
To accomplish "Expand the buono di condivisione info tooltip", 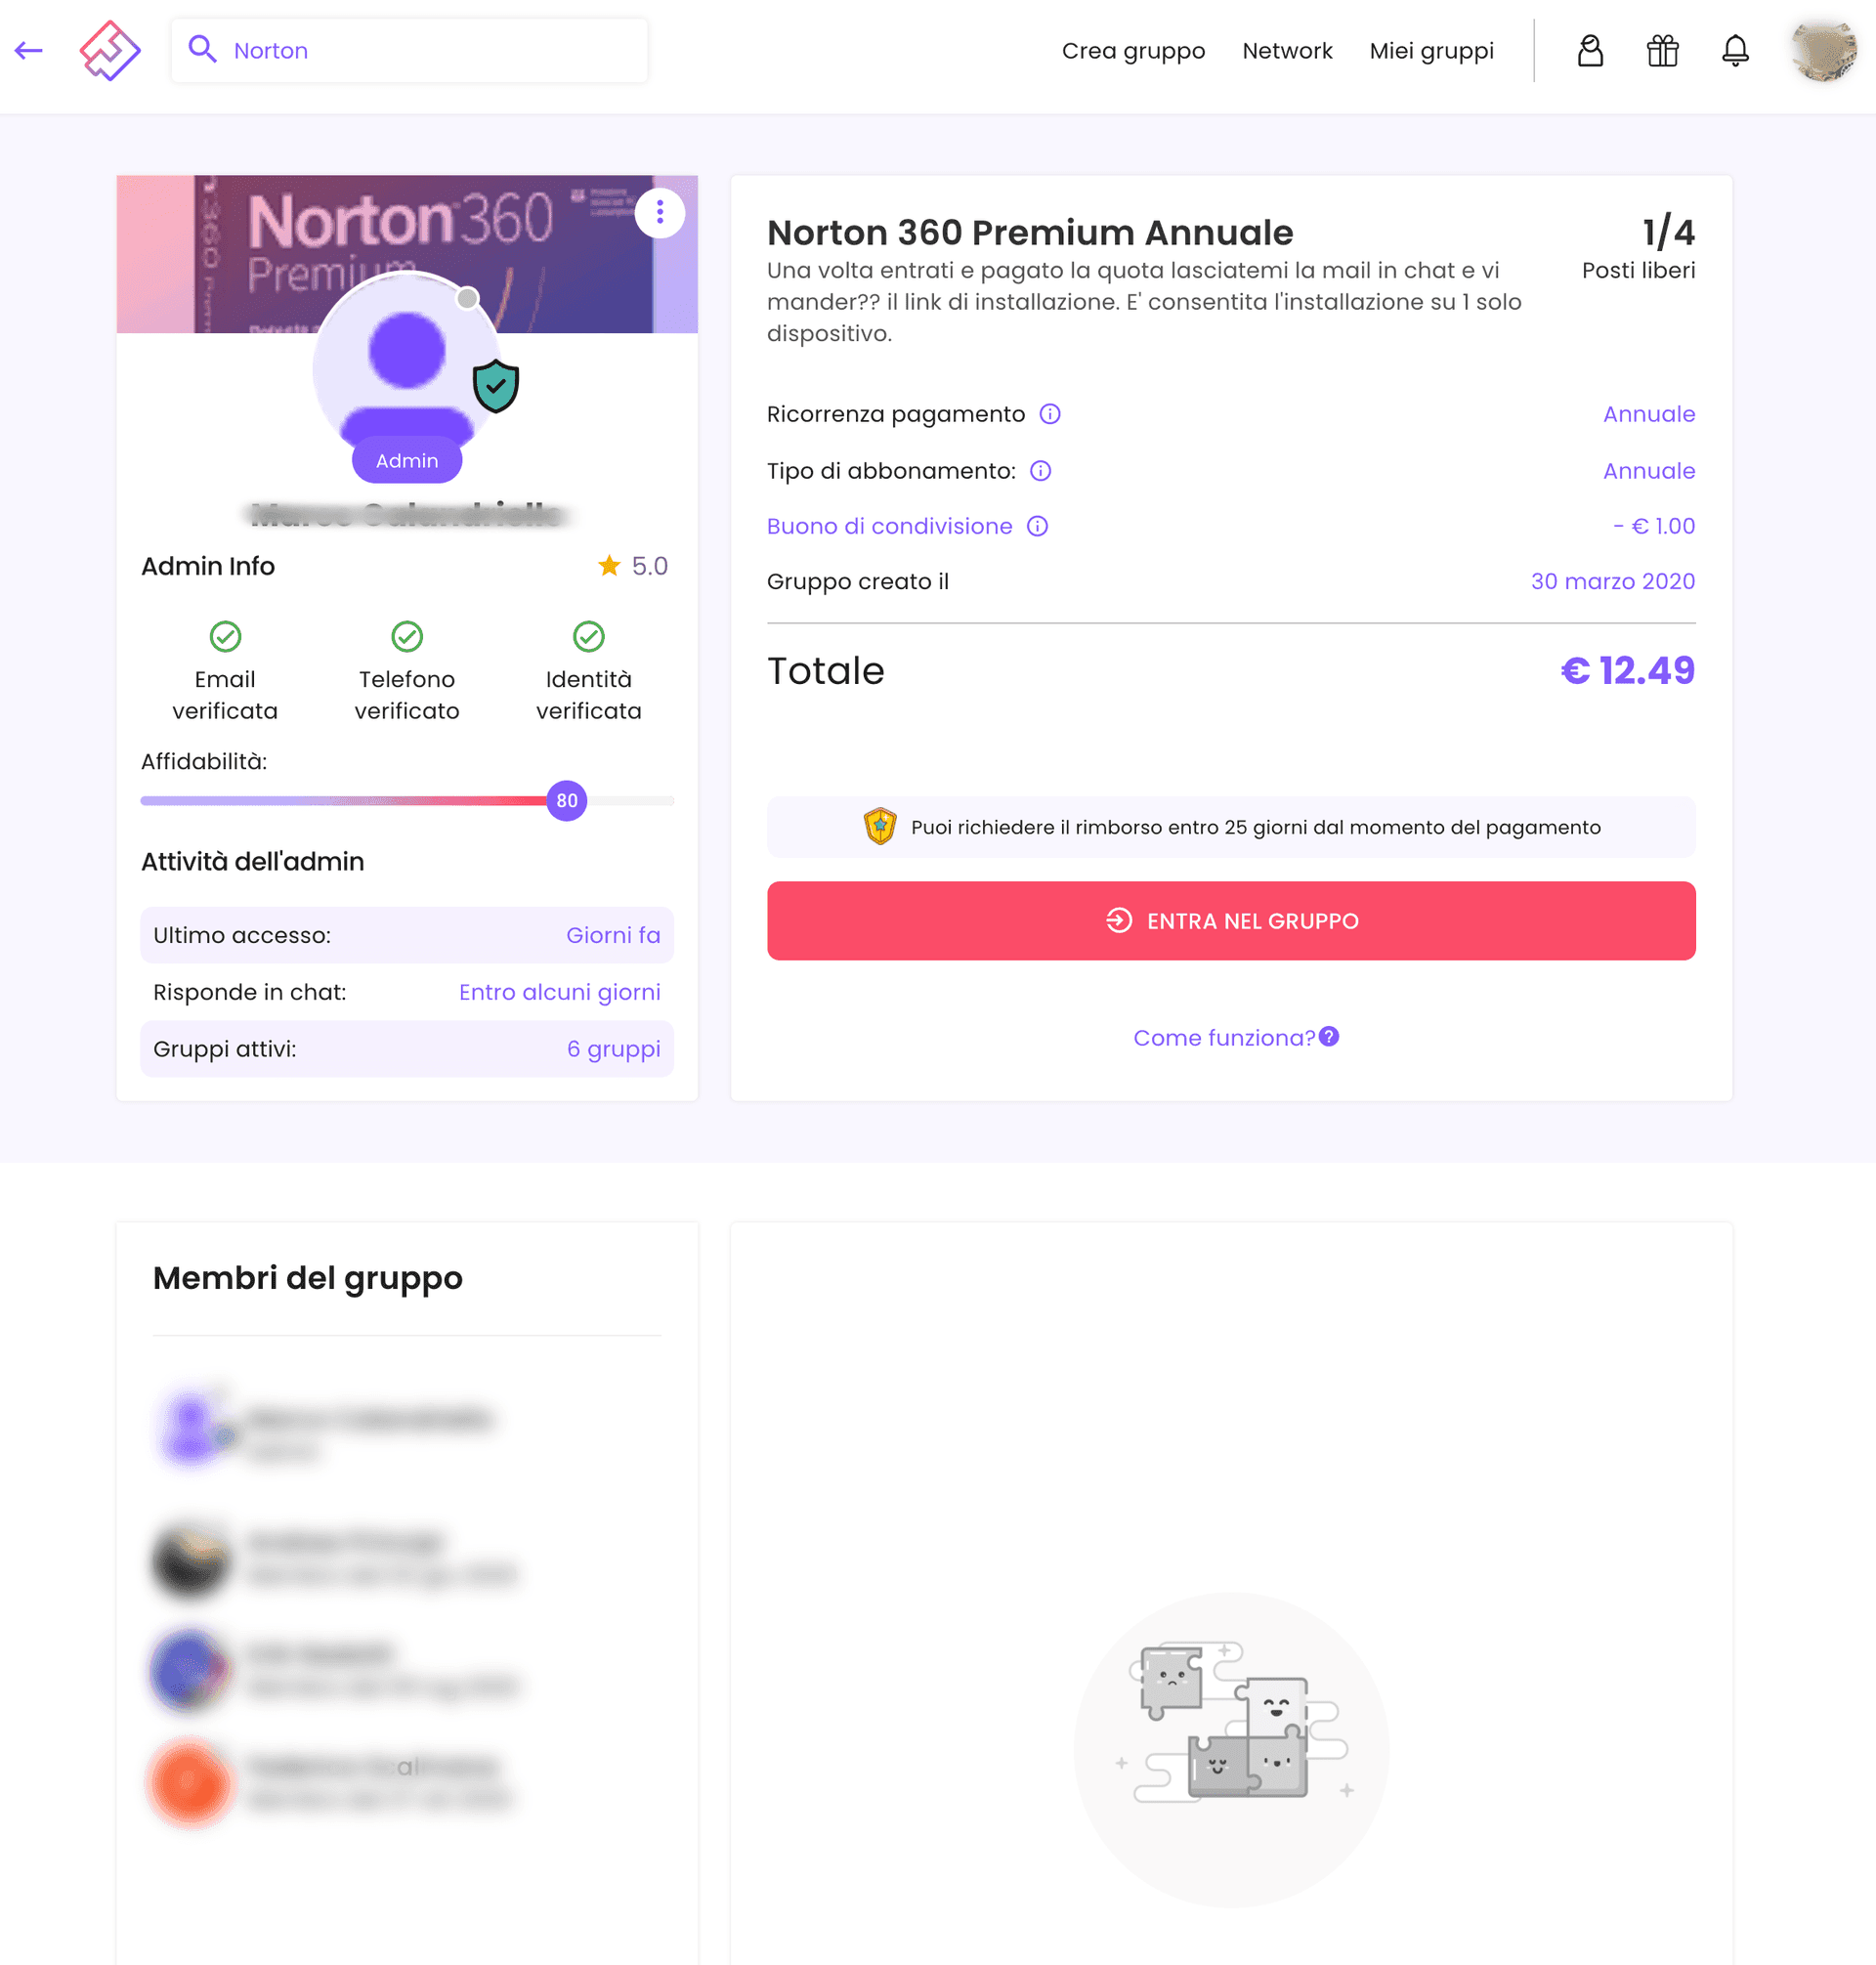I will click(x=1037, y=527).
